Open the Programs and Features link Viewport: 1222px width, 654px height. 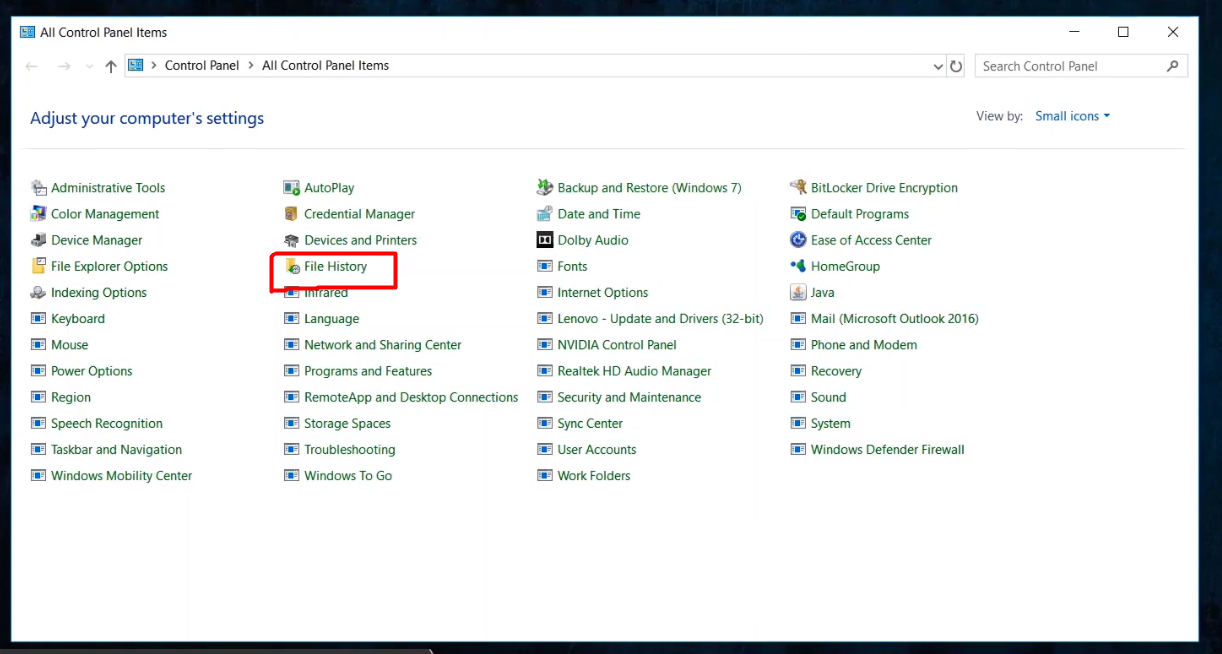click(x=368, y=371)
